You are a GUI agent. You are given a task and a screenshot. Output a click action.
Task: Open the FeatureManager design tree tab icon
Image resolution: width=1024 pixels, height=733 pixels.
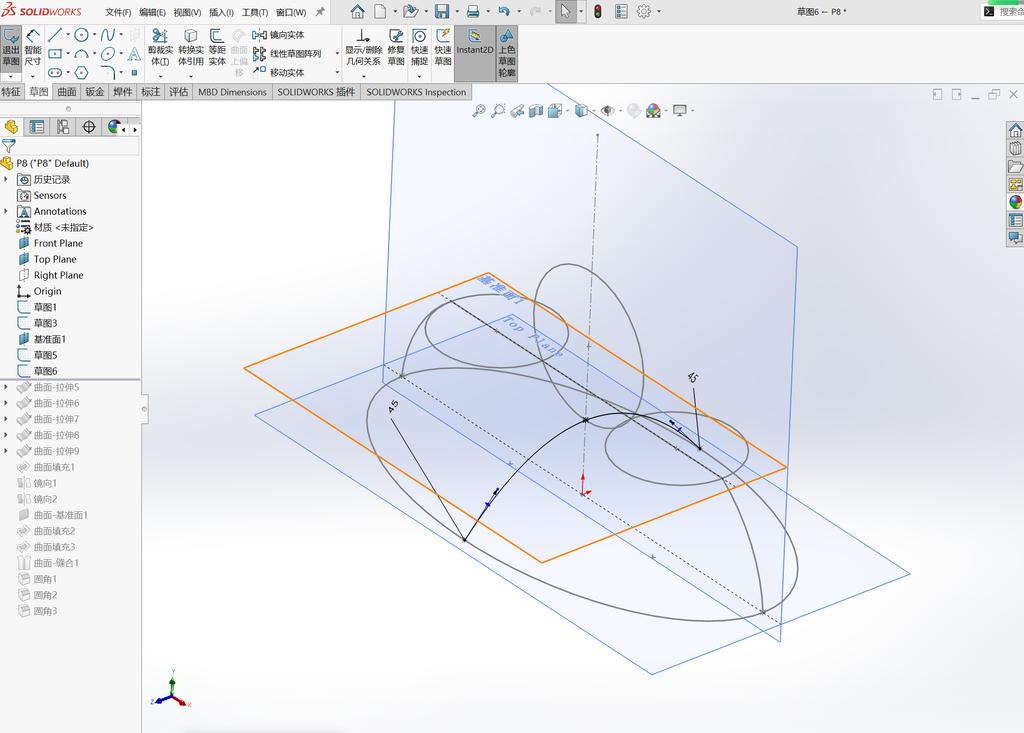pos(11,127)
